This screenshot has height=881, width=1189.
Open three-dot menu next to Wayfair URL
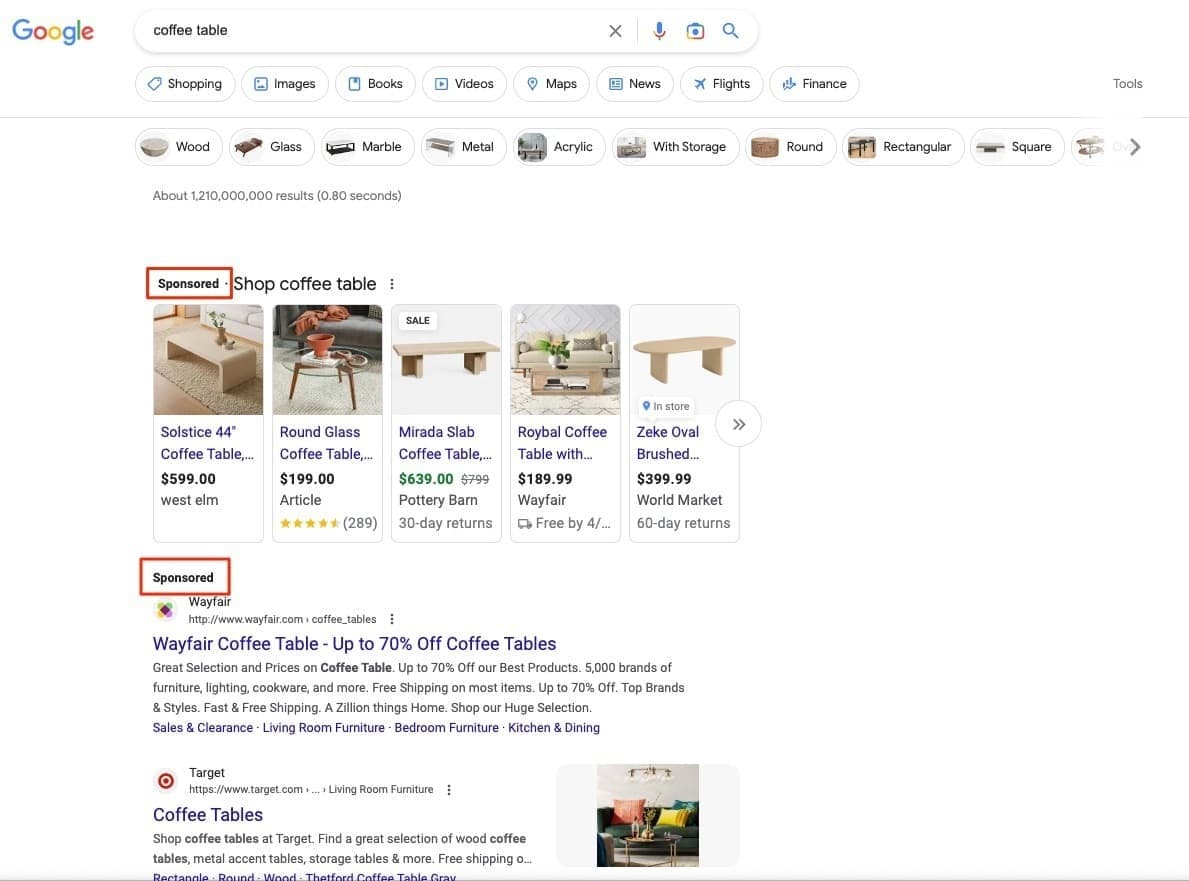click(392, 619)
